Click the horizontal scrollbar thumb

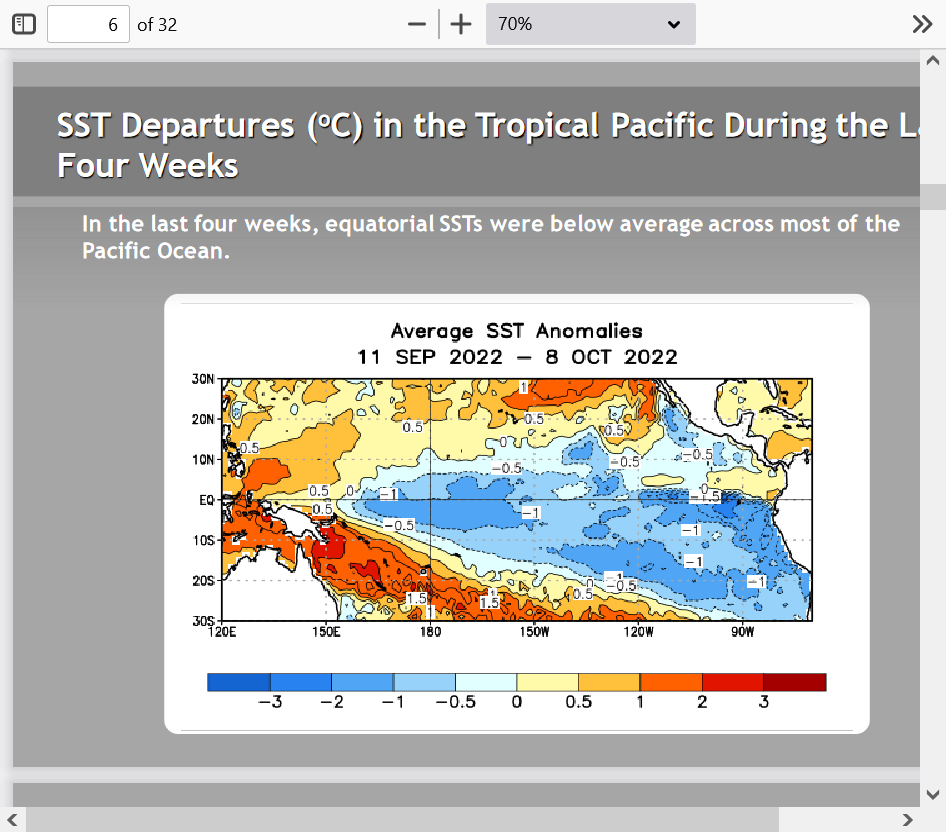402,820
